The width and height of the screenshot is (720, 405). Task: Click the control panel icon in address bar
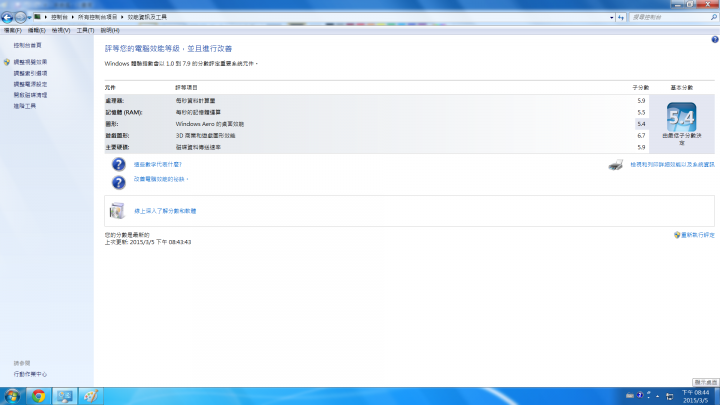(x=37, y=17)
